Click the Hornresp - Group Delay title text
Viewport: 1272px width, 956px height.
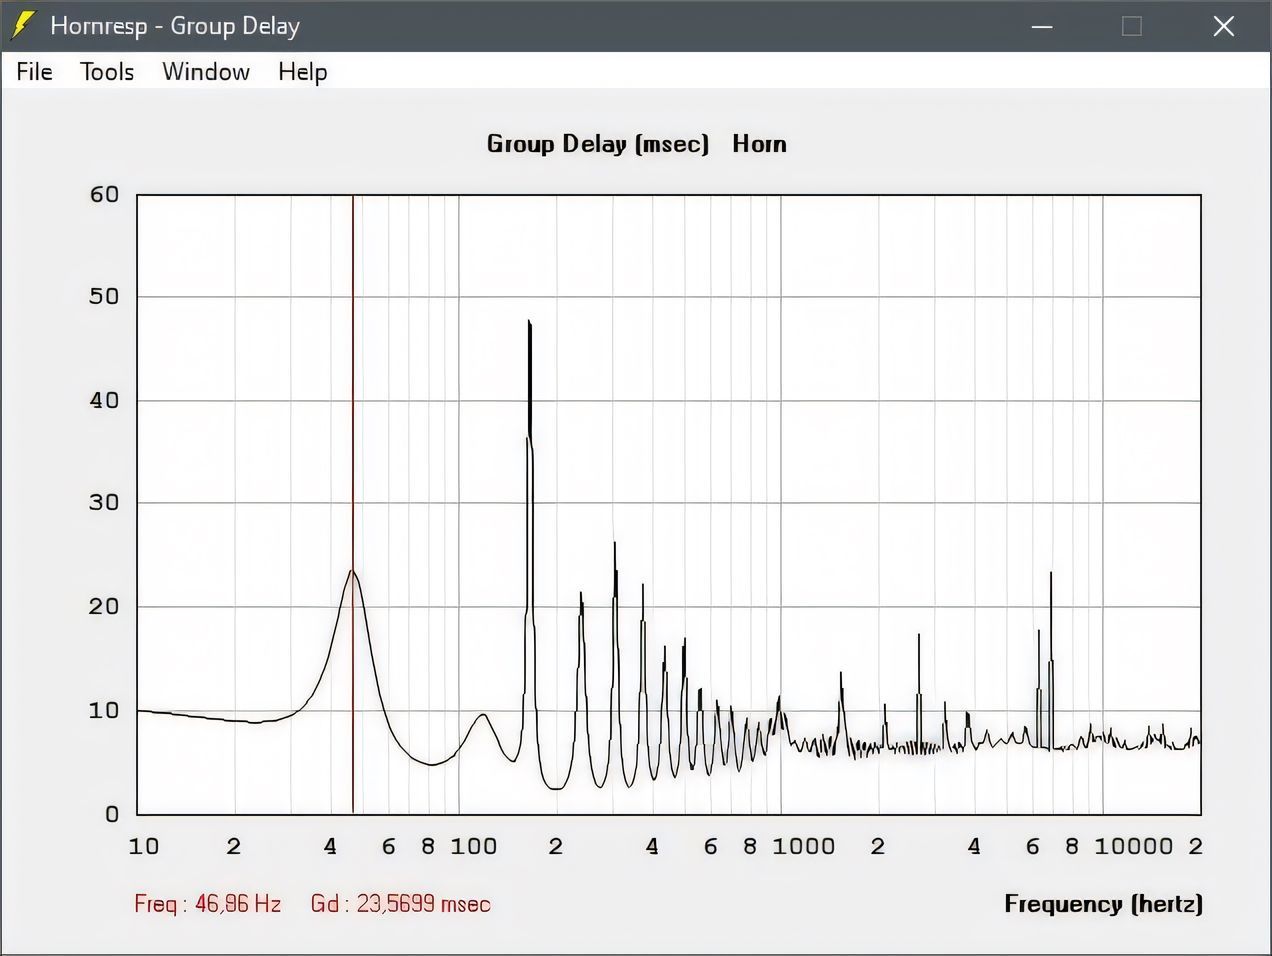pyautogui.click(x=175, y=26)
